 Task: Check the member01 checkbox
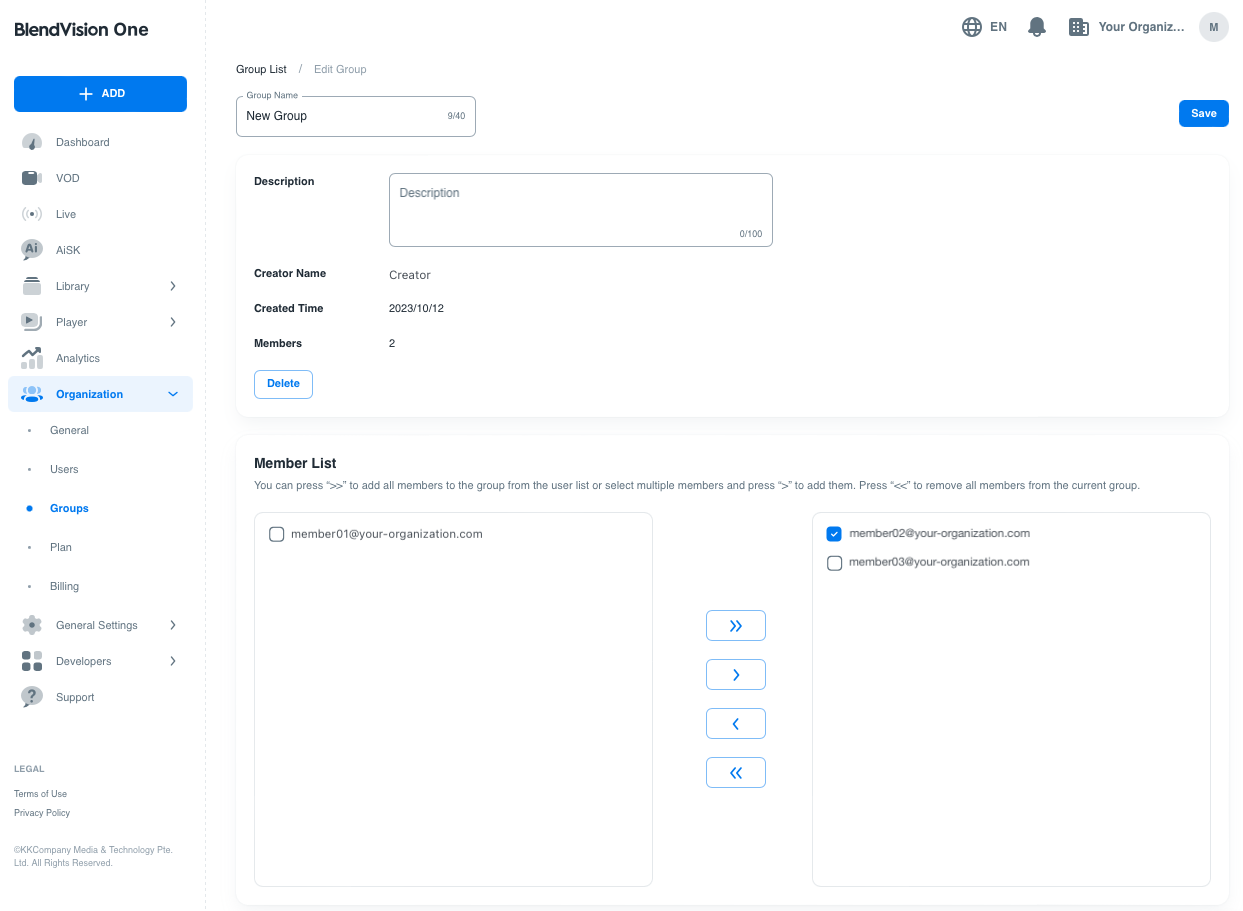(277, 534)
